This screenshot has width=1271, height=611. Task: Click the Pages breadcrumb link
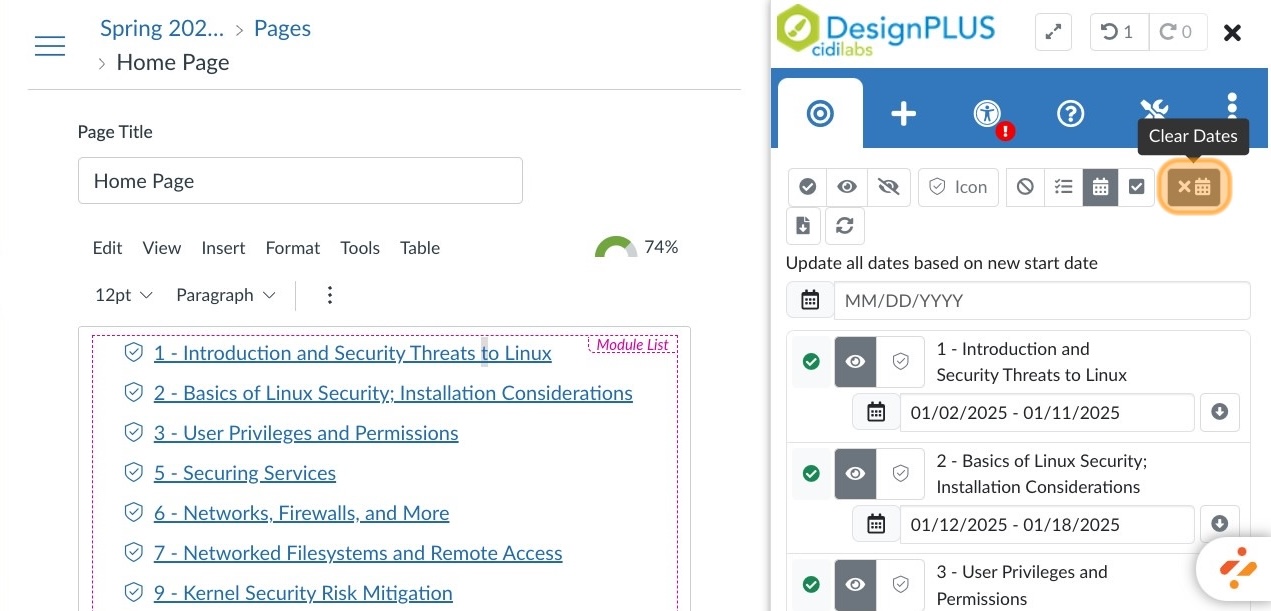coord(282,29)
